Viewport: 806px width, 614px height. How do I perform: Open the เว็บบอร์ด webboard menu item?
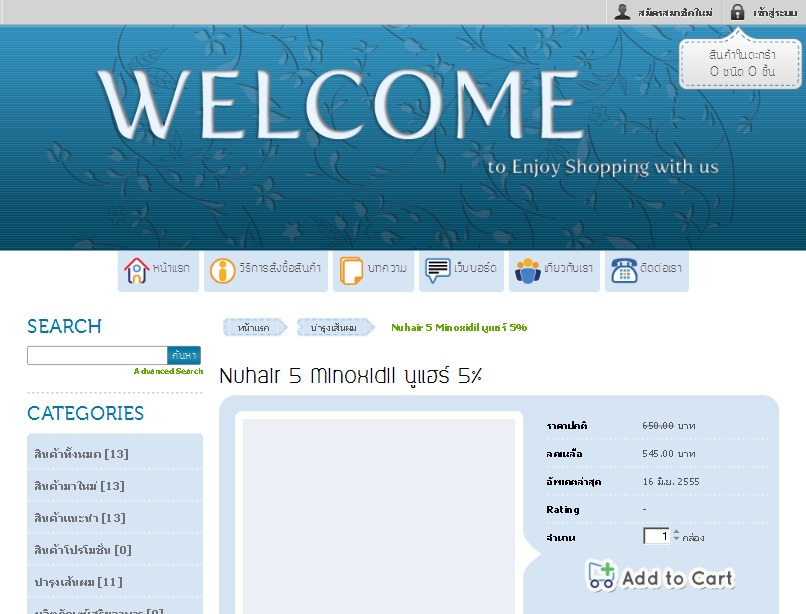click(x=461, y=271)
